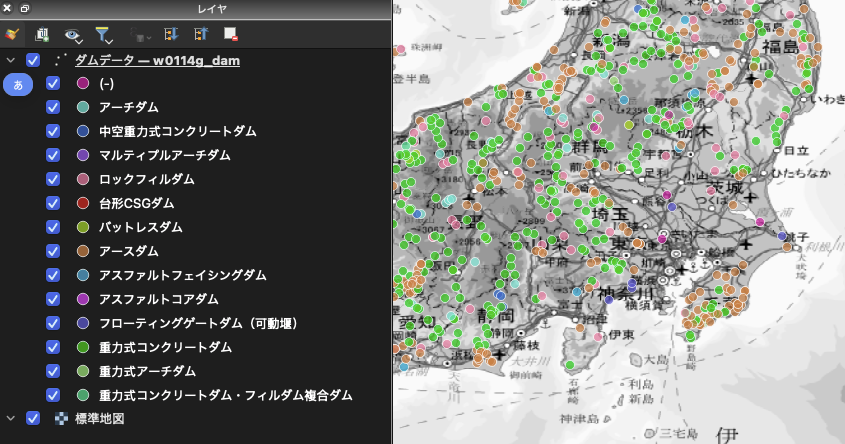Uncheck the (-) category checkbox
Screen dimensions: 845x444
[x=53, y=83]
